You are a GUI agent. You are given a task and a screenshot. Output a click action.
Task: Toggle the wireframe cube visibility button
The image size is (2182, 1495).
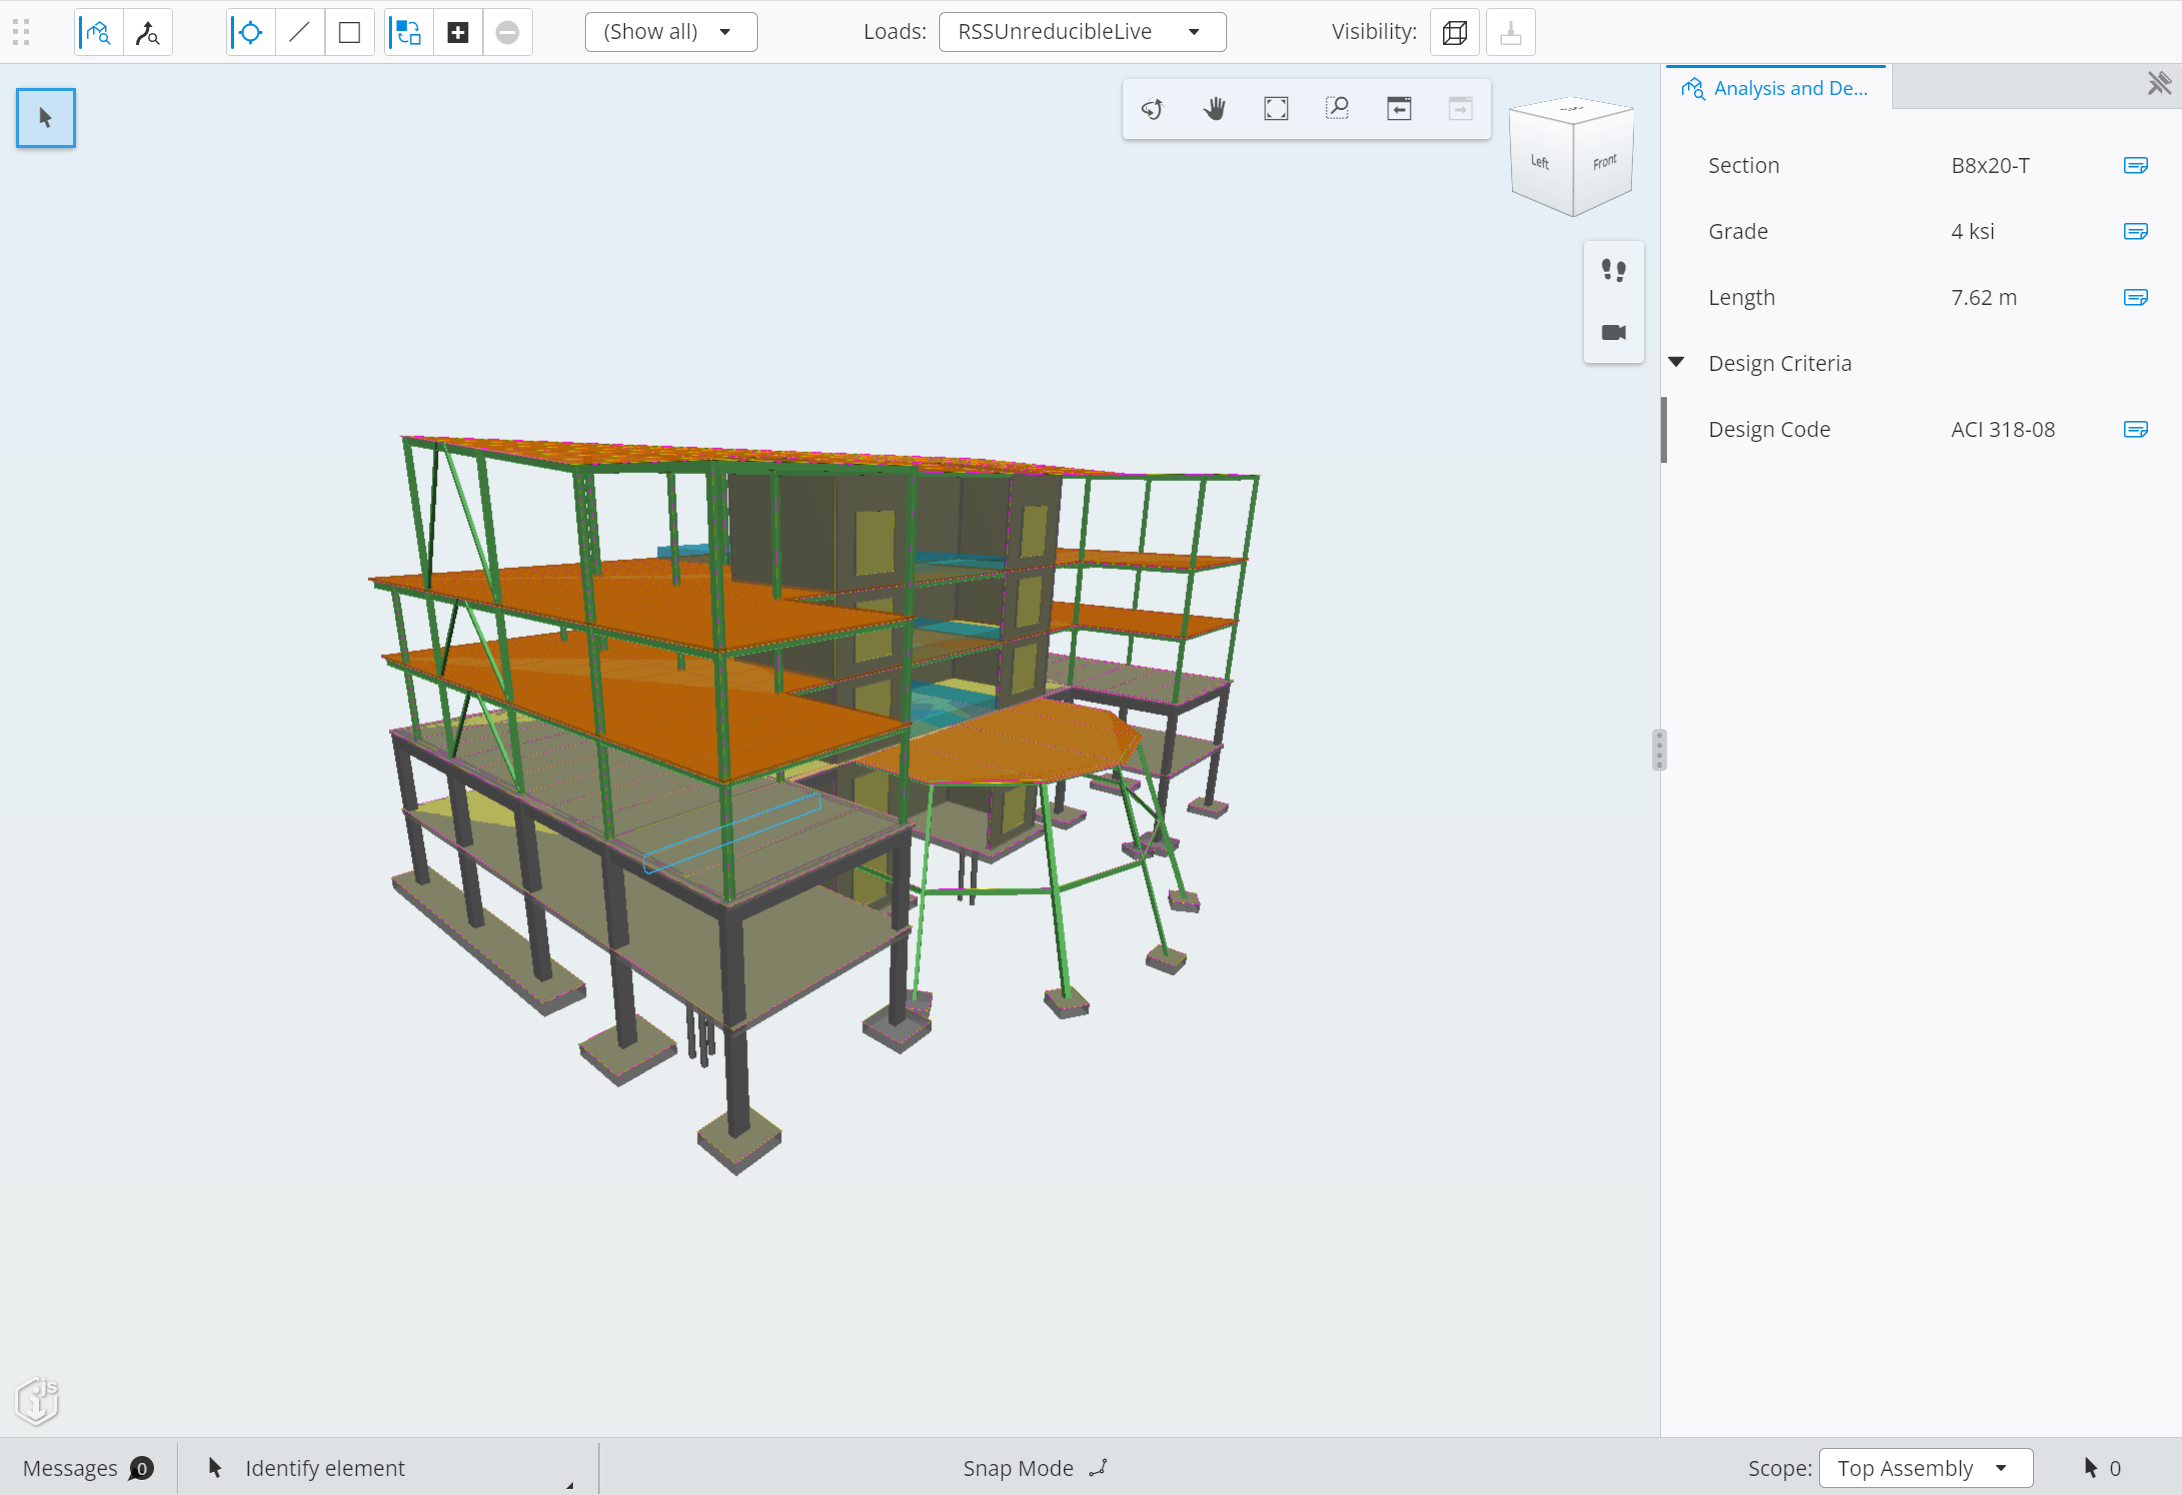[x=1455, y=32]
